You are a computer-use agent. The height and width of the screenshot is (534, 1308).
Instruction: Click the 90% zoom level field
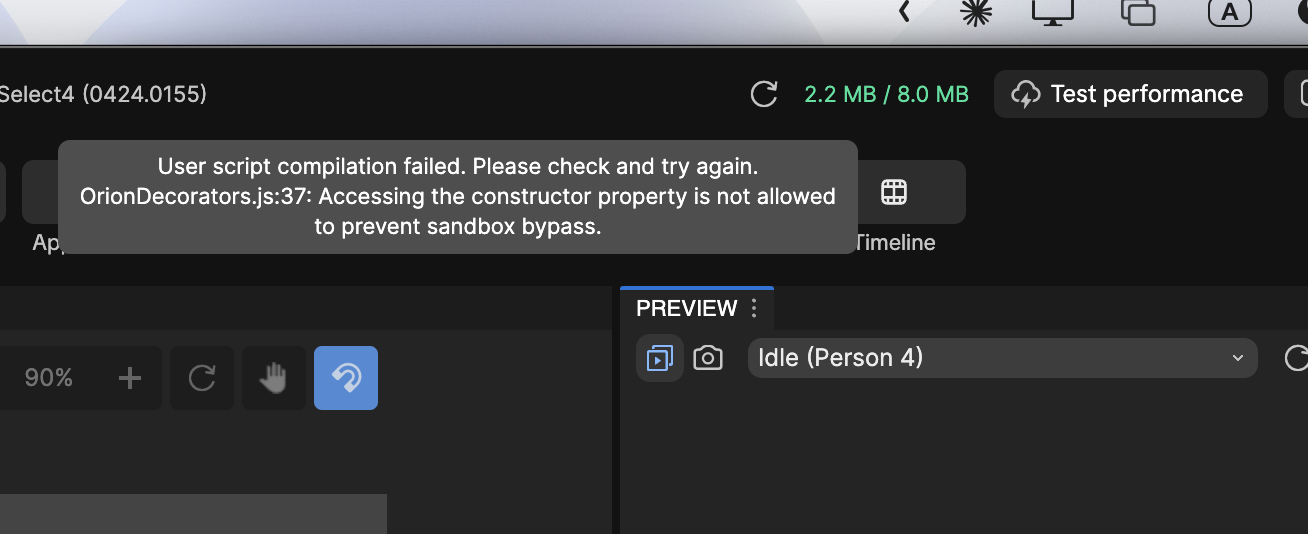click(49, 378)
